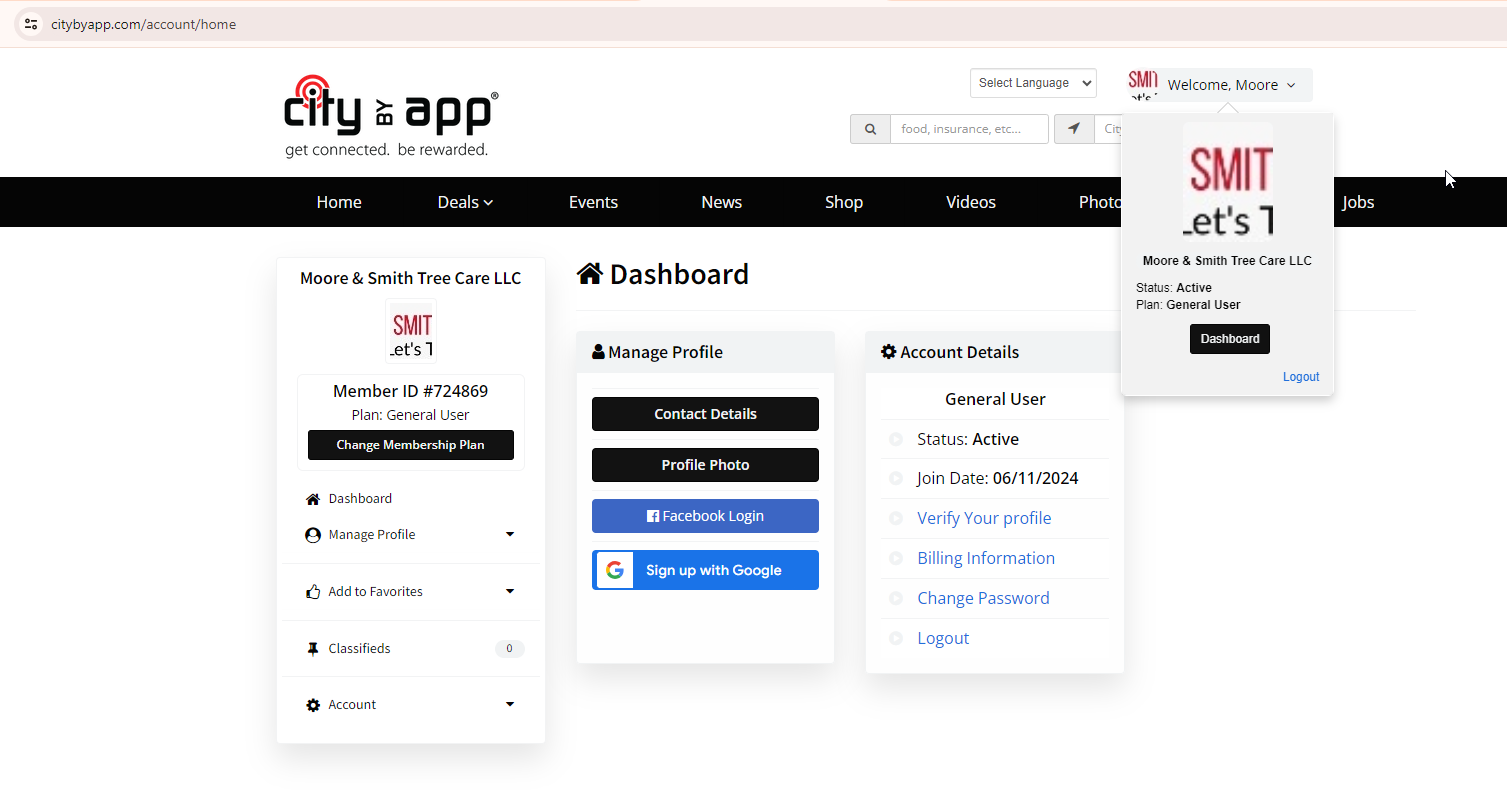Click the food, insurance search field
1507x806 pixels.
968,129
